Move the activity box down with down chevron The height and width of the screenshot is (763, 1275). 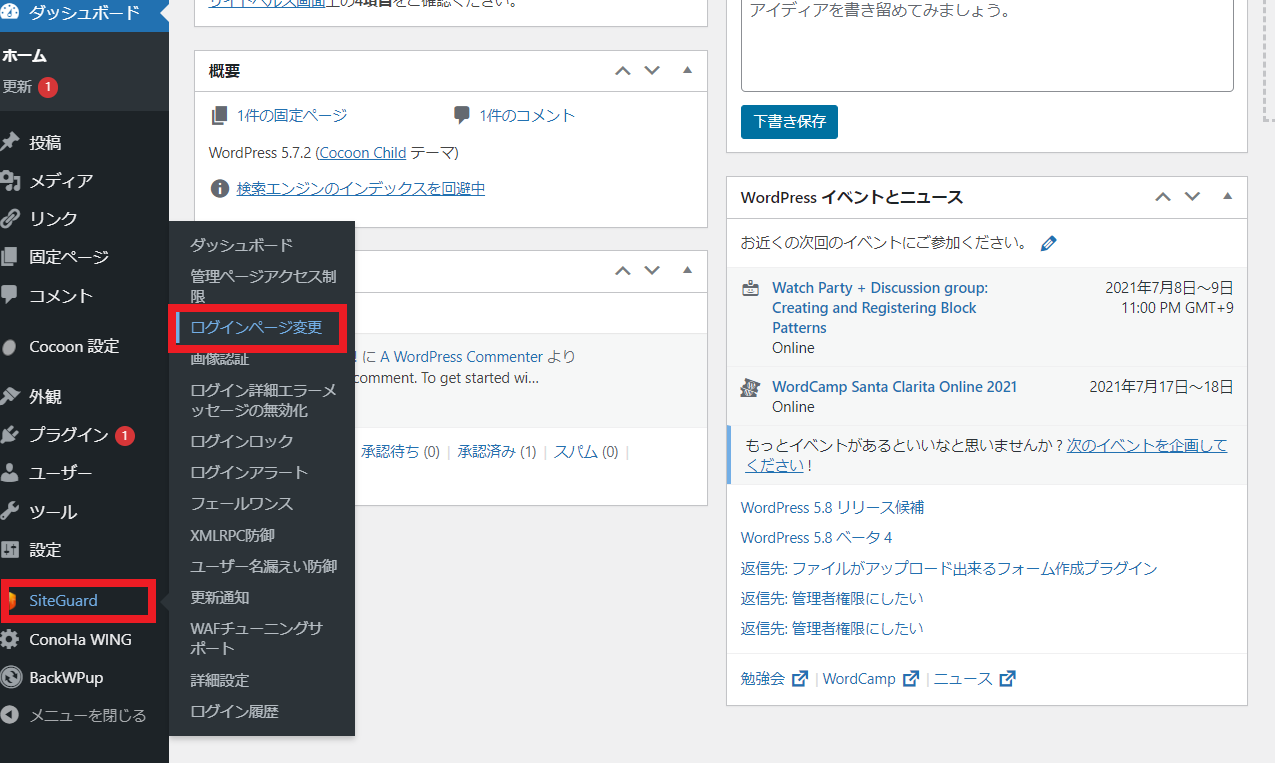coord(652,270)
